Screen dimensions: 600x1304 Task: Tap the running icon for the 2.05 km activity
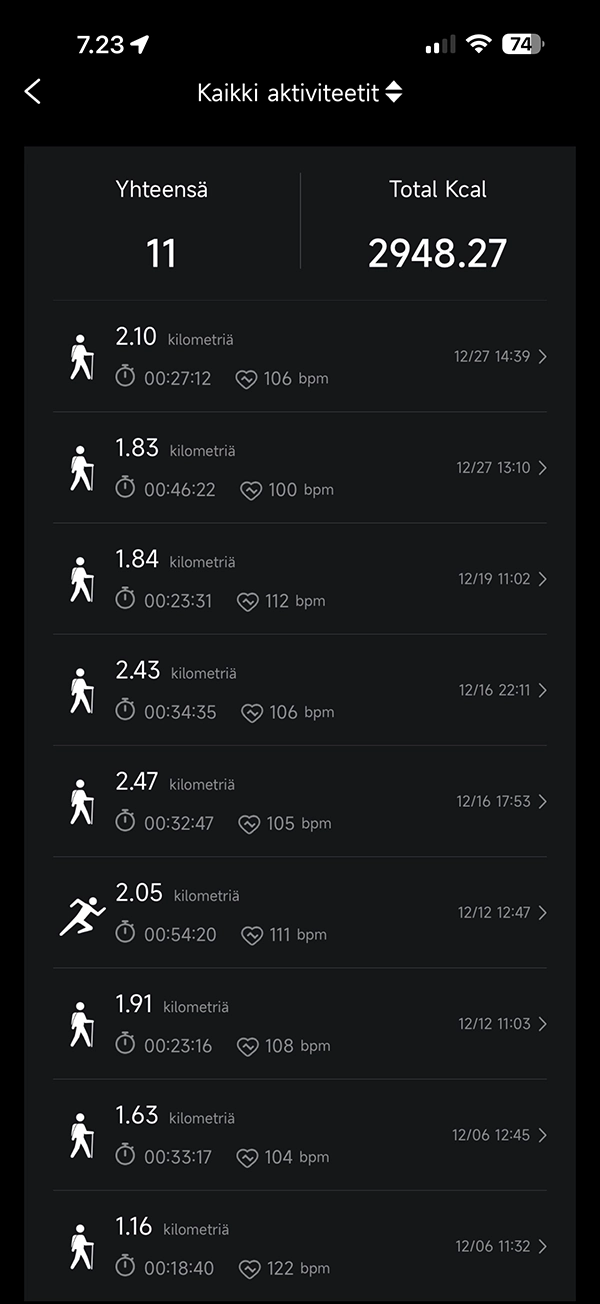[x=82, y=914]
